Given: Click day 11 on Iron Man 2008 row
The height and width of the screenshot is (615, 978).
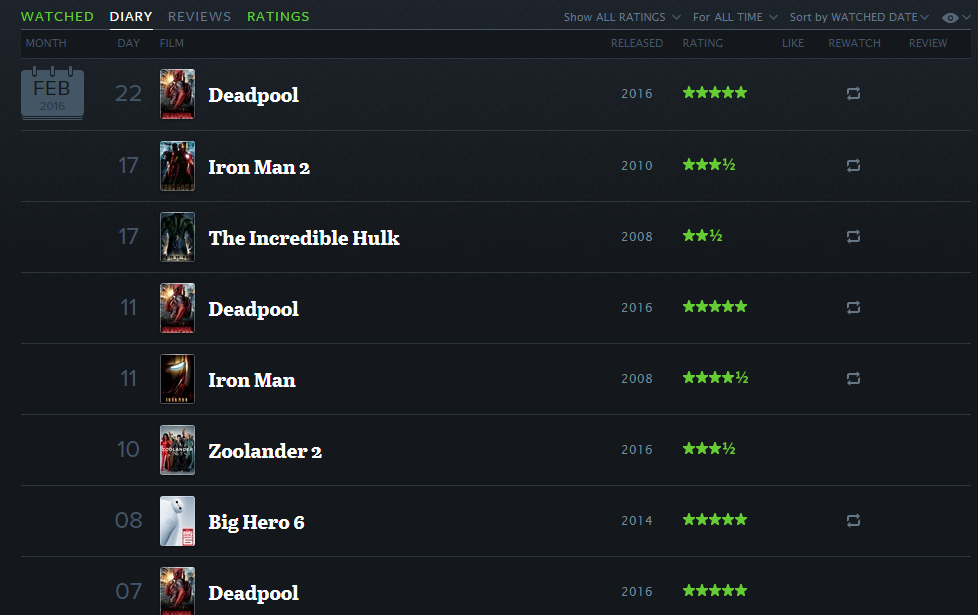Looking at the screenshot, I should [128, 379].
